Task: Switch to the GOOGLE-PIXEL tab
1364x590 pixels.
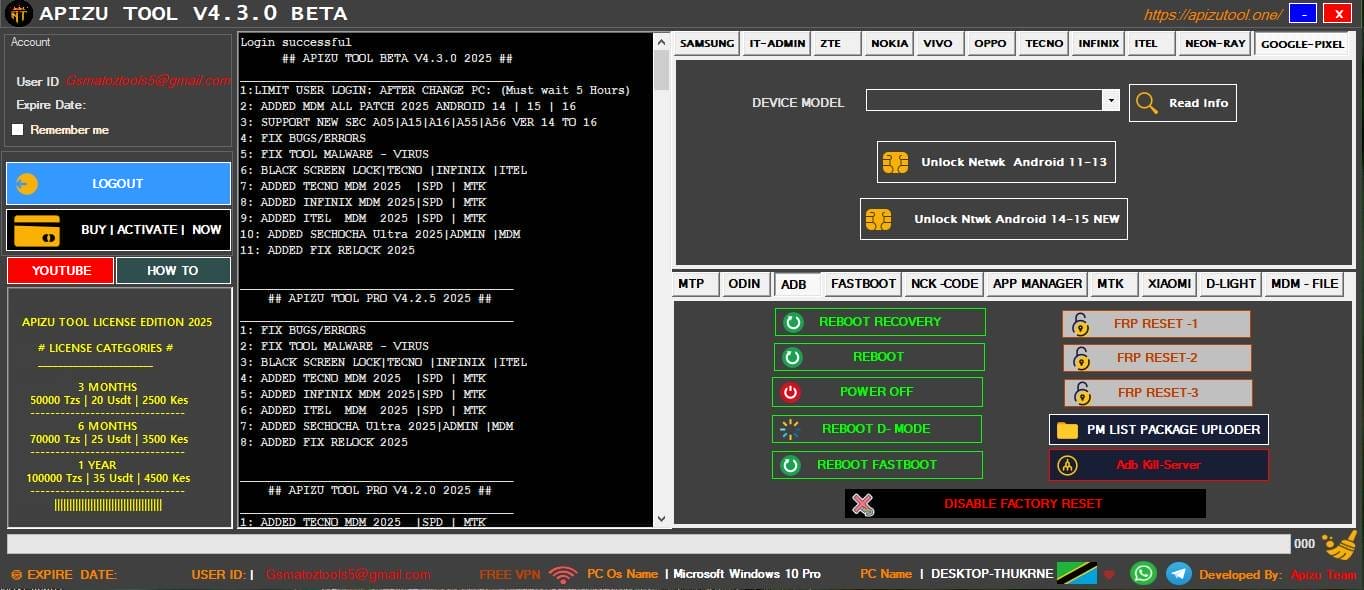Action: [1302, 43]
